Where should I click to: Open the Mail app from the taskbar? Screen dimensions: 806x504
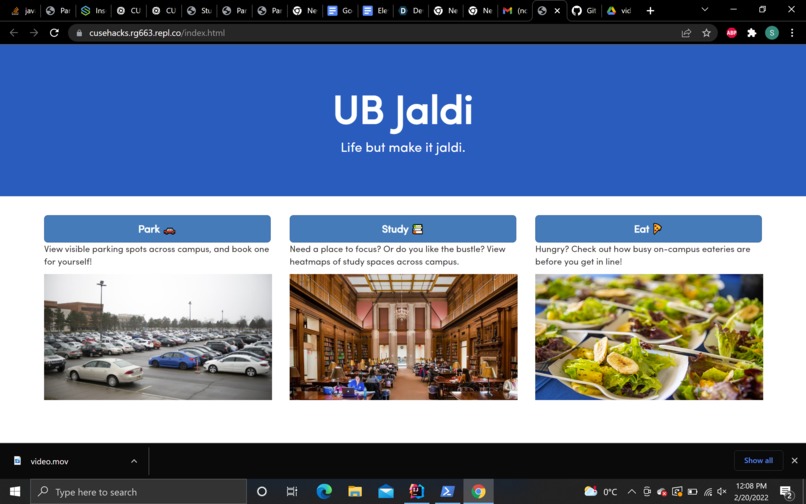pos(386,492)
